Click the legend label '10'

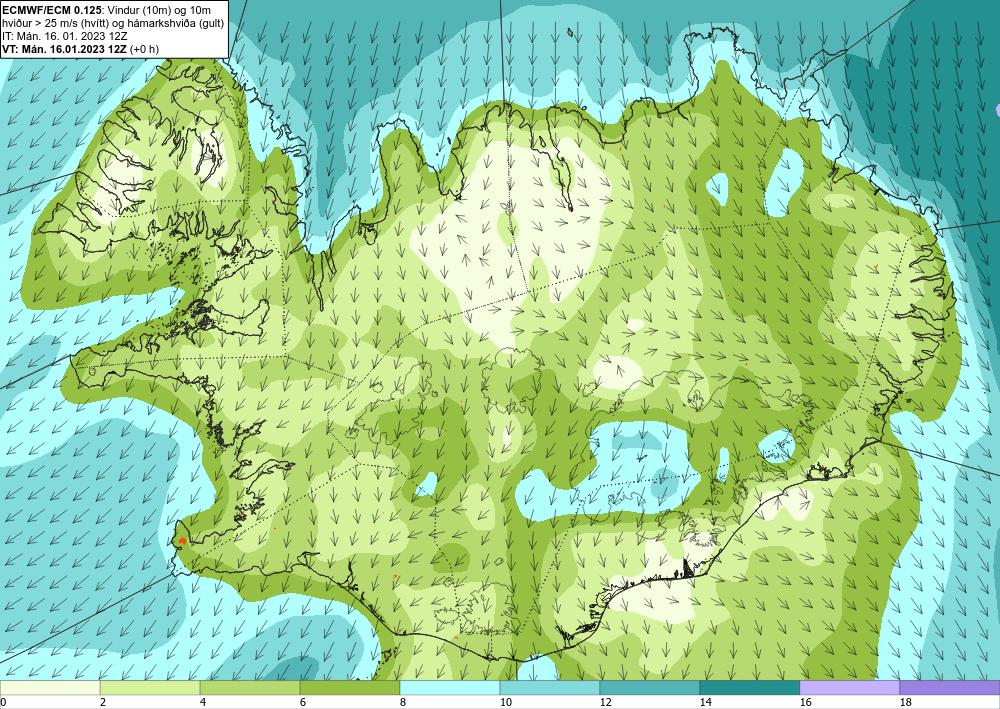tap(506, 702)
